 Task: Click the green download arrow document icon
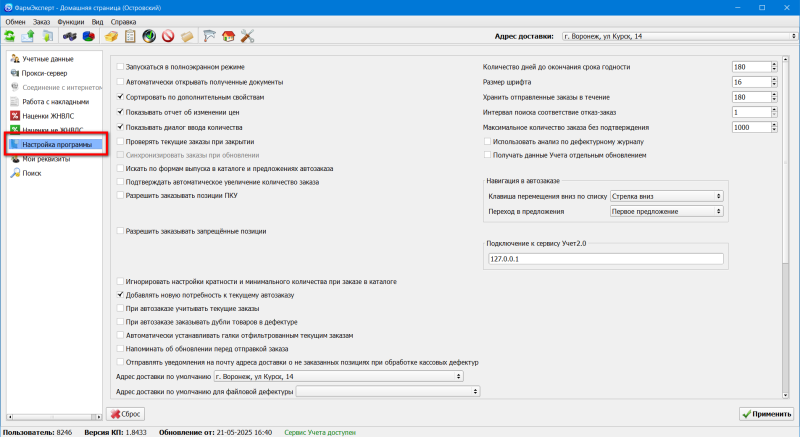(x=47, y=37)
